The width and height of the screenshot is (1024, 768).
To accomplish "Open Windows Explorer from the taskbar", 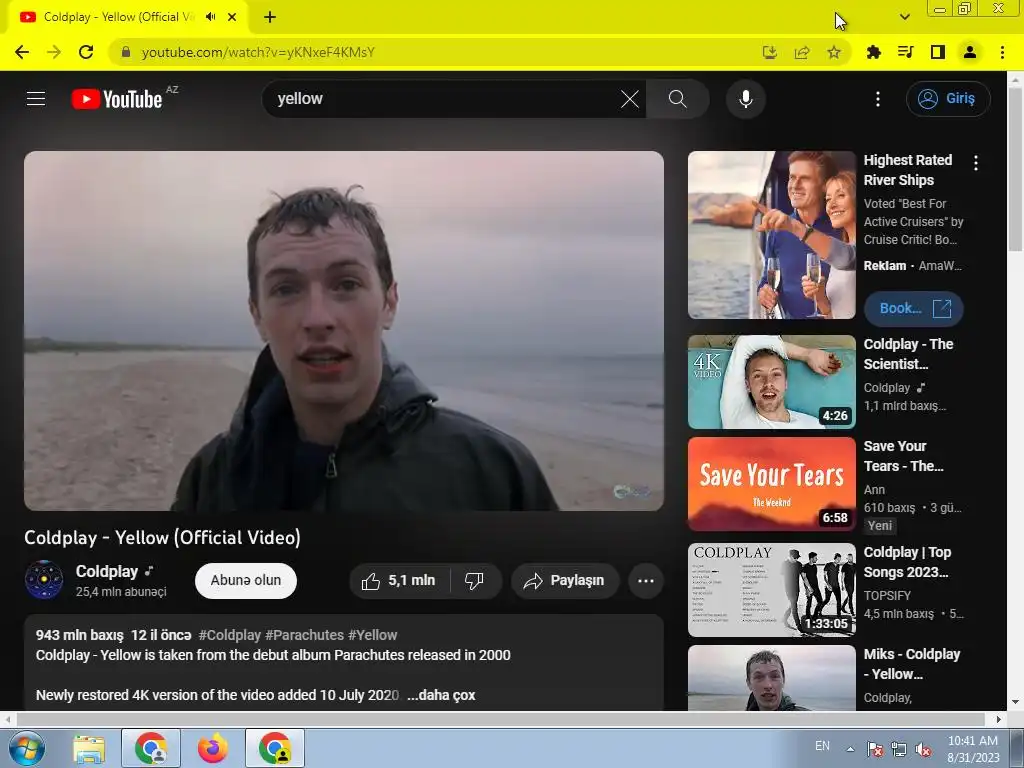I will click(x=89, y=748).
